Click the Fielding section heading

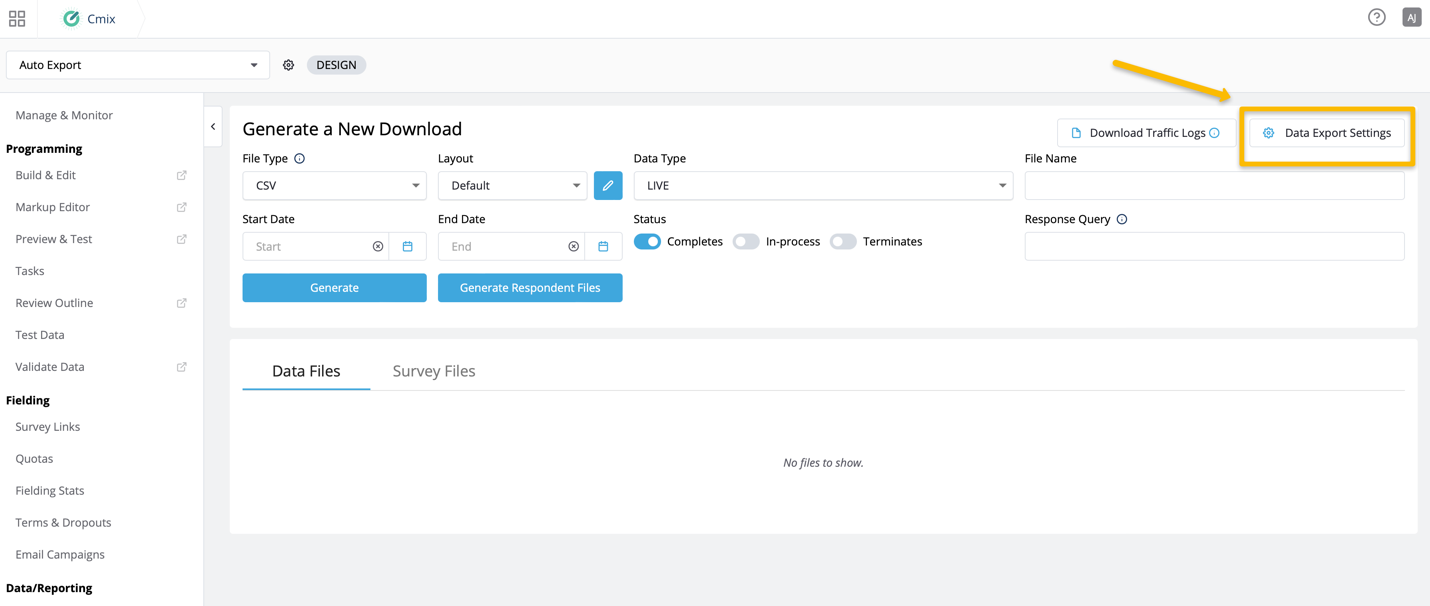pyautogui.click(x=28, y=400)
